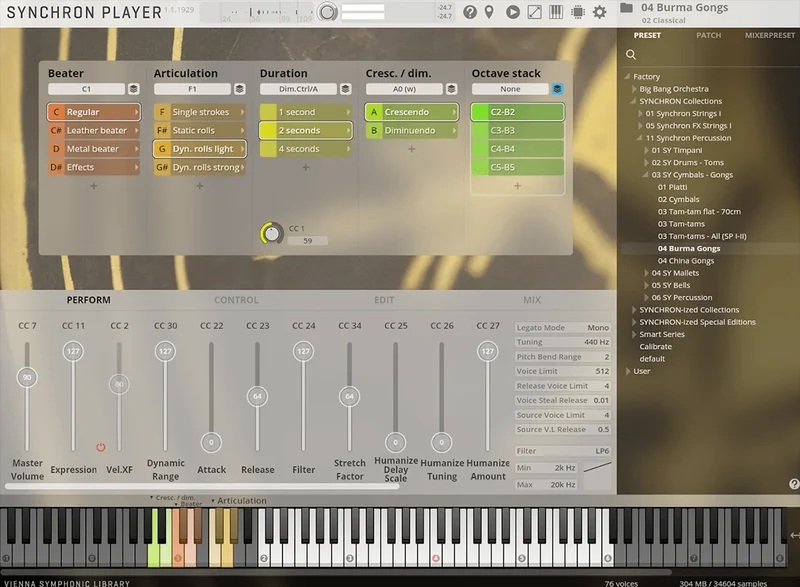
Task: Click the CPU chip icon in toolbar
Action: (578, 12)
